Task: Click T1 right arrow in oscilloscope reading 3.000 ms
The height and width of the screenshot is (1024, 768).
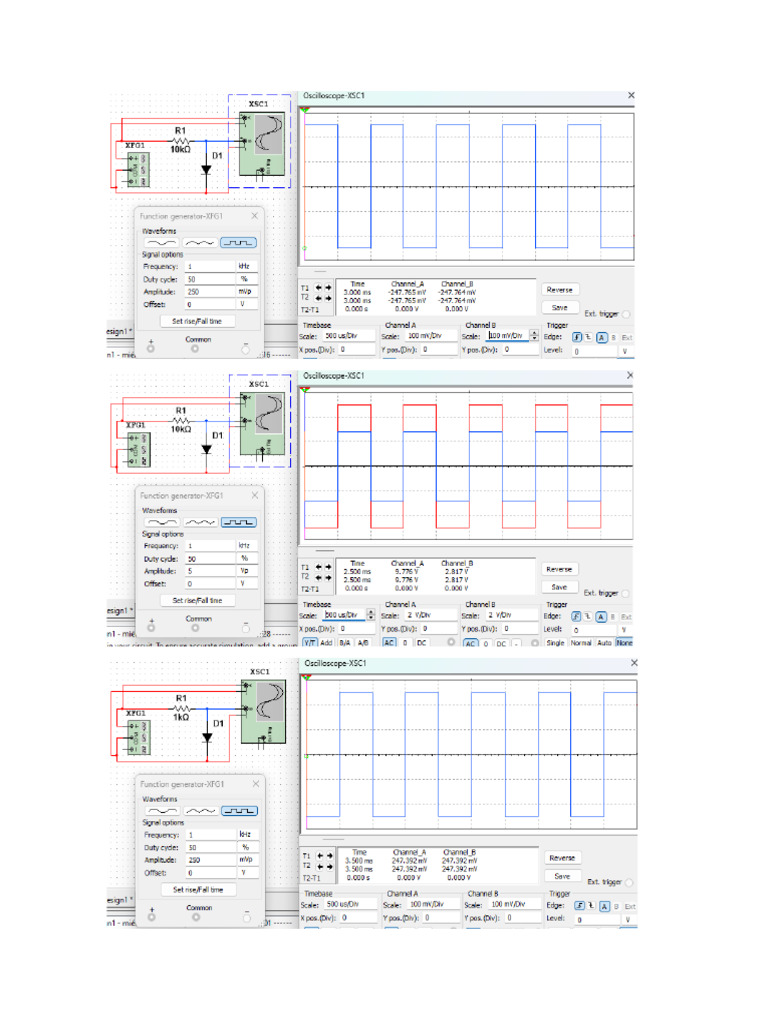Action: pos(328,287)
